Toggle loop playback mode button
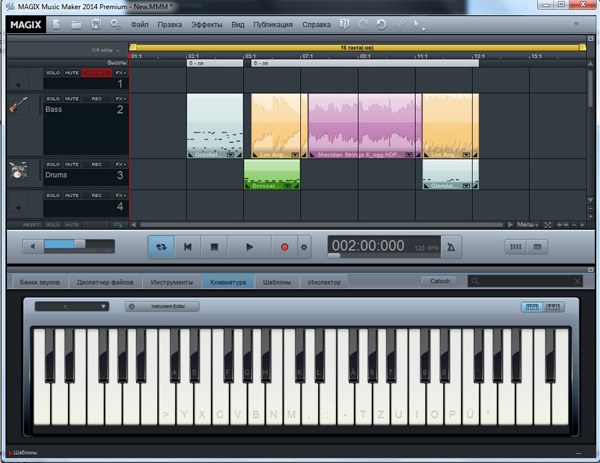Viewport: 600px width, 463px height. point(160,245)
